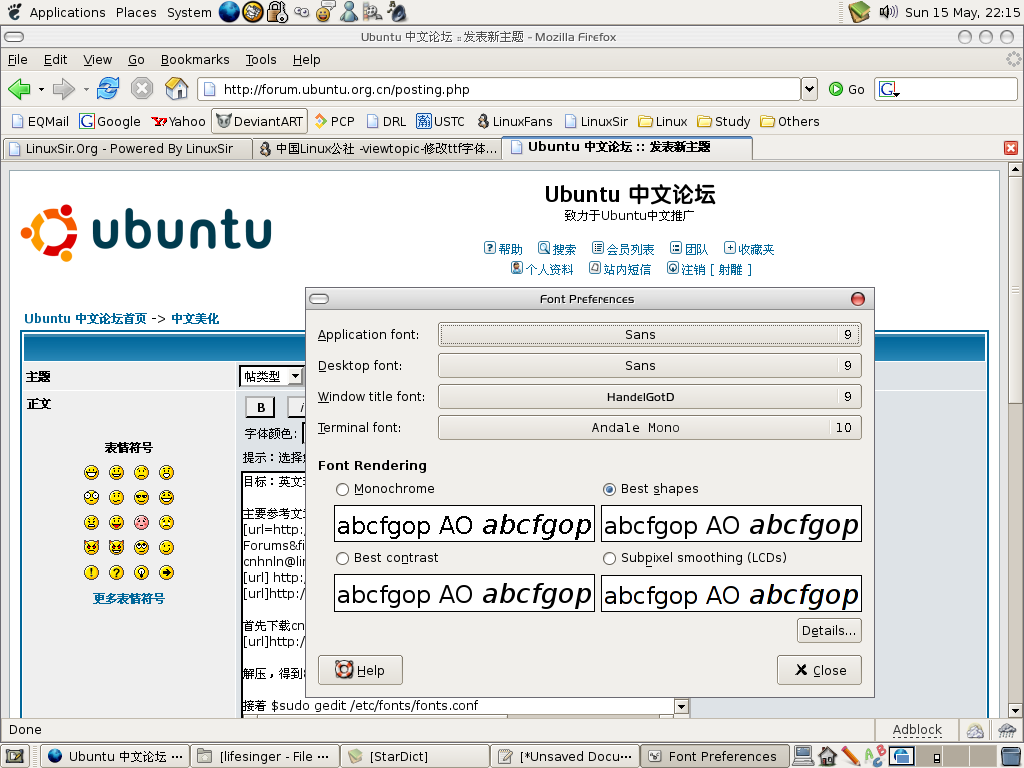Expand the Others bookmarks folder

pyautogui.click(x=789, y=121)
